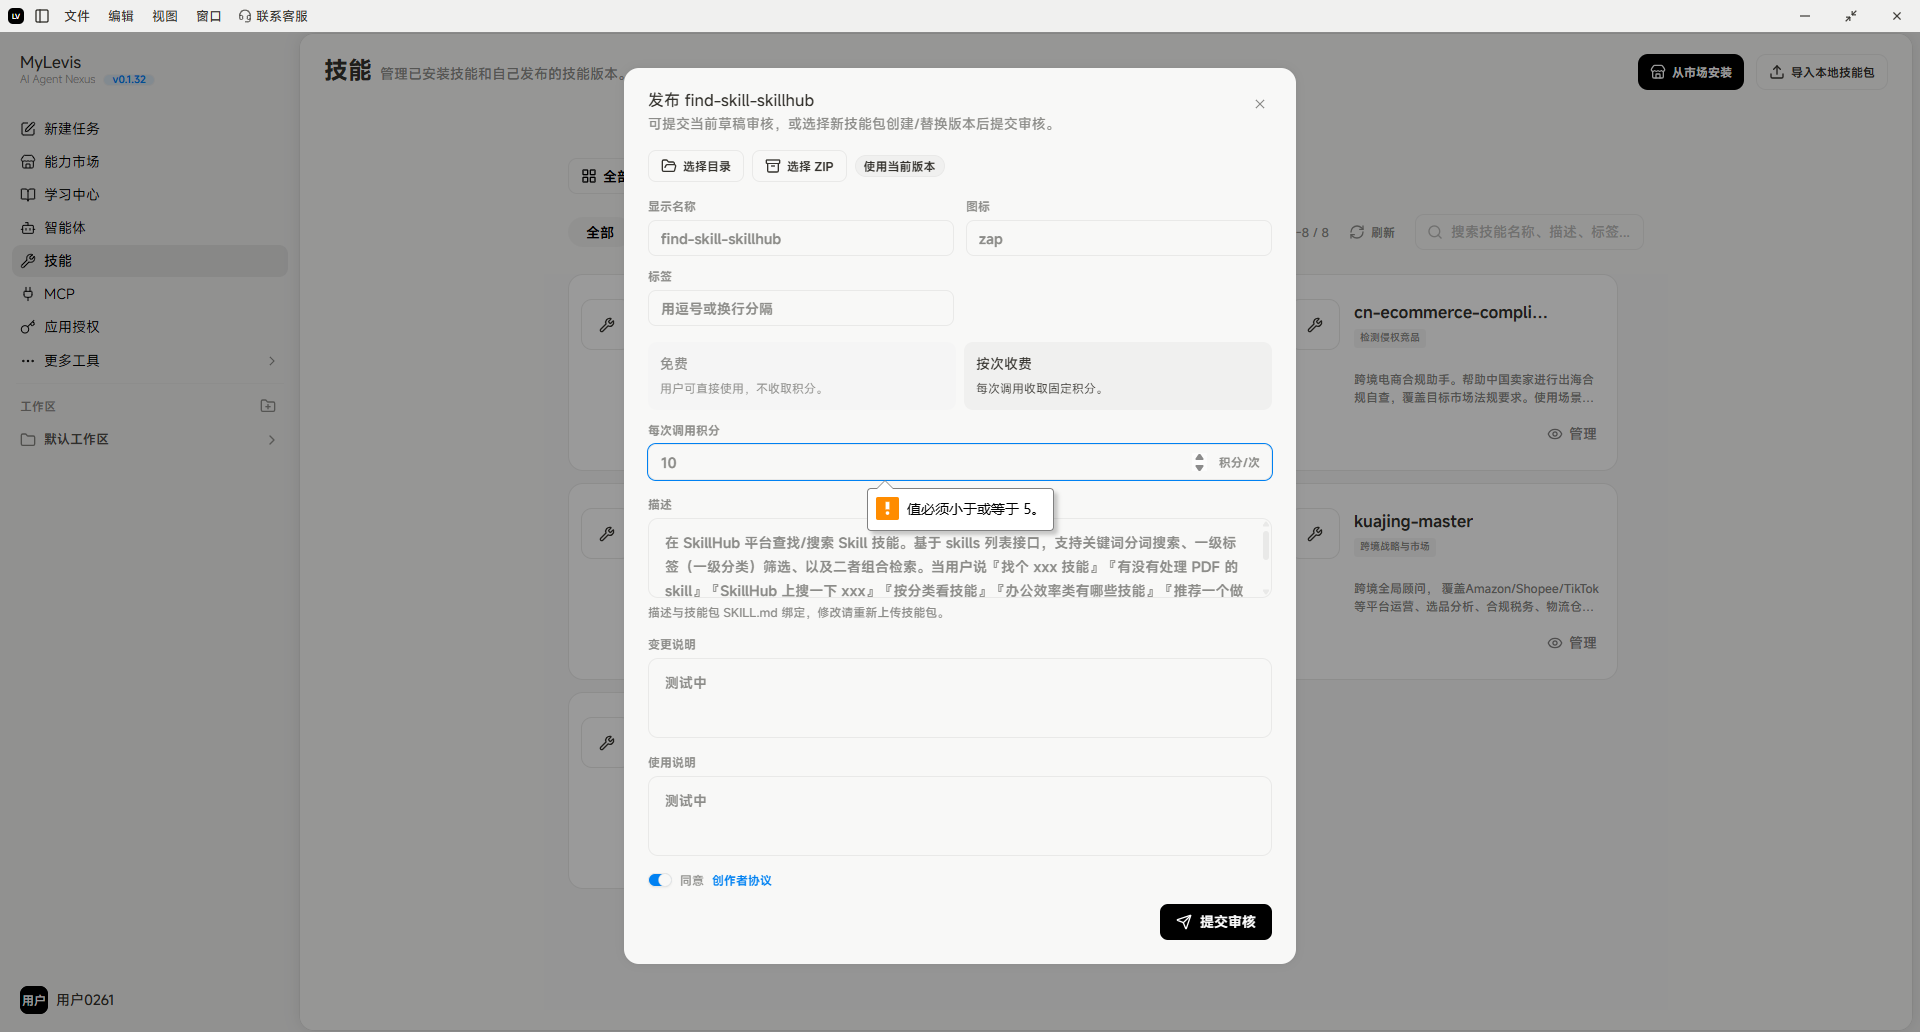The image size is (1920, 1032).
Task: Click the 检测侵权竞品 tag
Action: (1389, 338)
